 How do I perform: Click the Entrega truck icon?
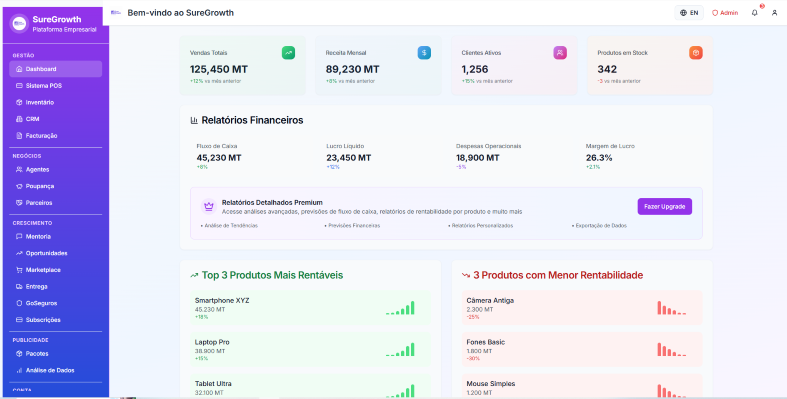(19, 287)
